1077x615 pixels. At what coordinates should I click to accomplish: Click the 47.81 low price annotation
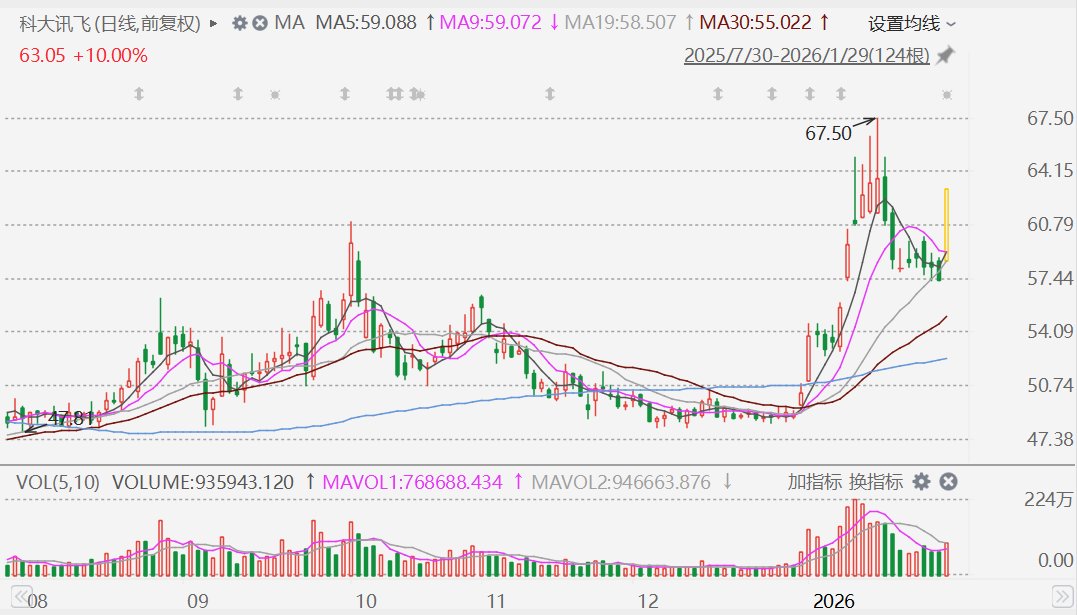pos(71,418)
